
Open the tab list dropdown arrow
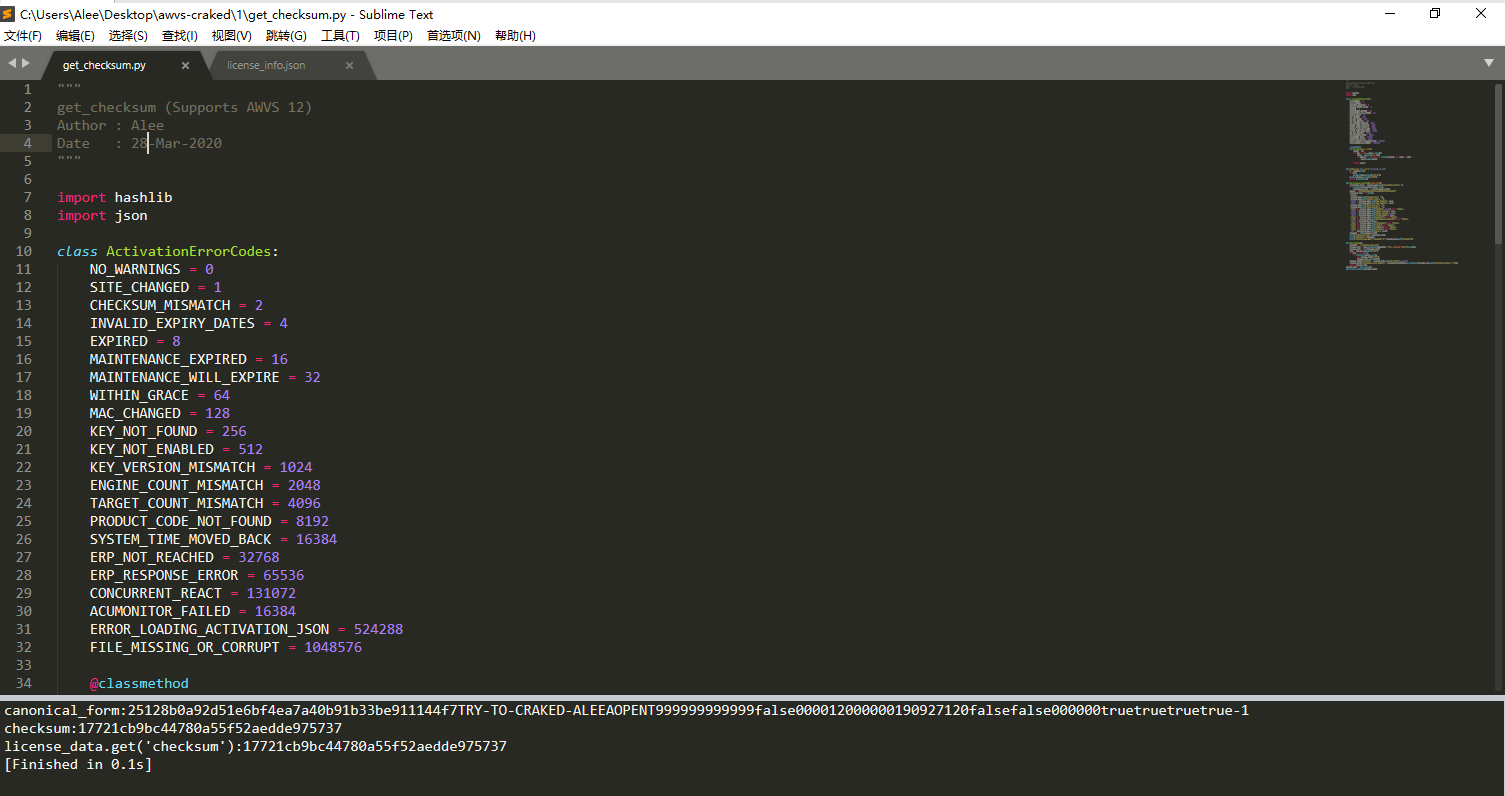point(1488,63)
